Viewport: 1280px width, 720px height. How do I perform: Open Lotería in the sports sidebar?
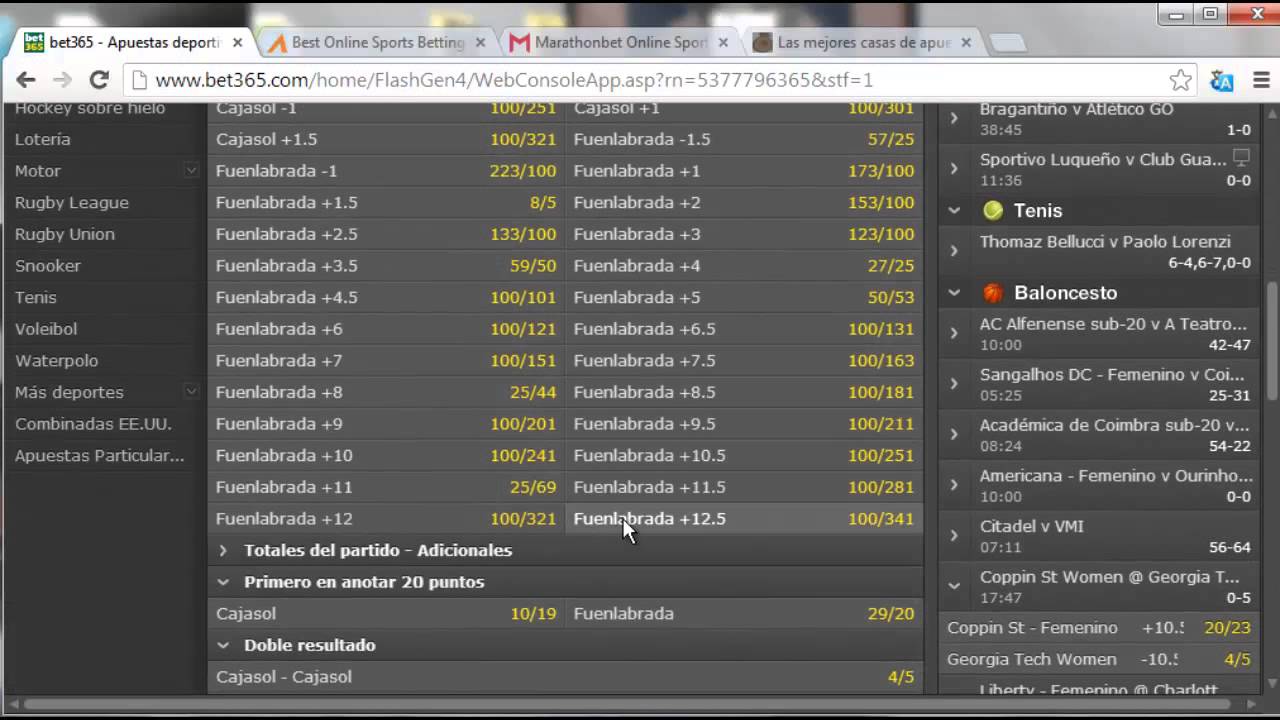[x=42, y=139]
